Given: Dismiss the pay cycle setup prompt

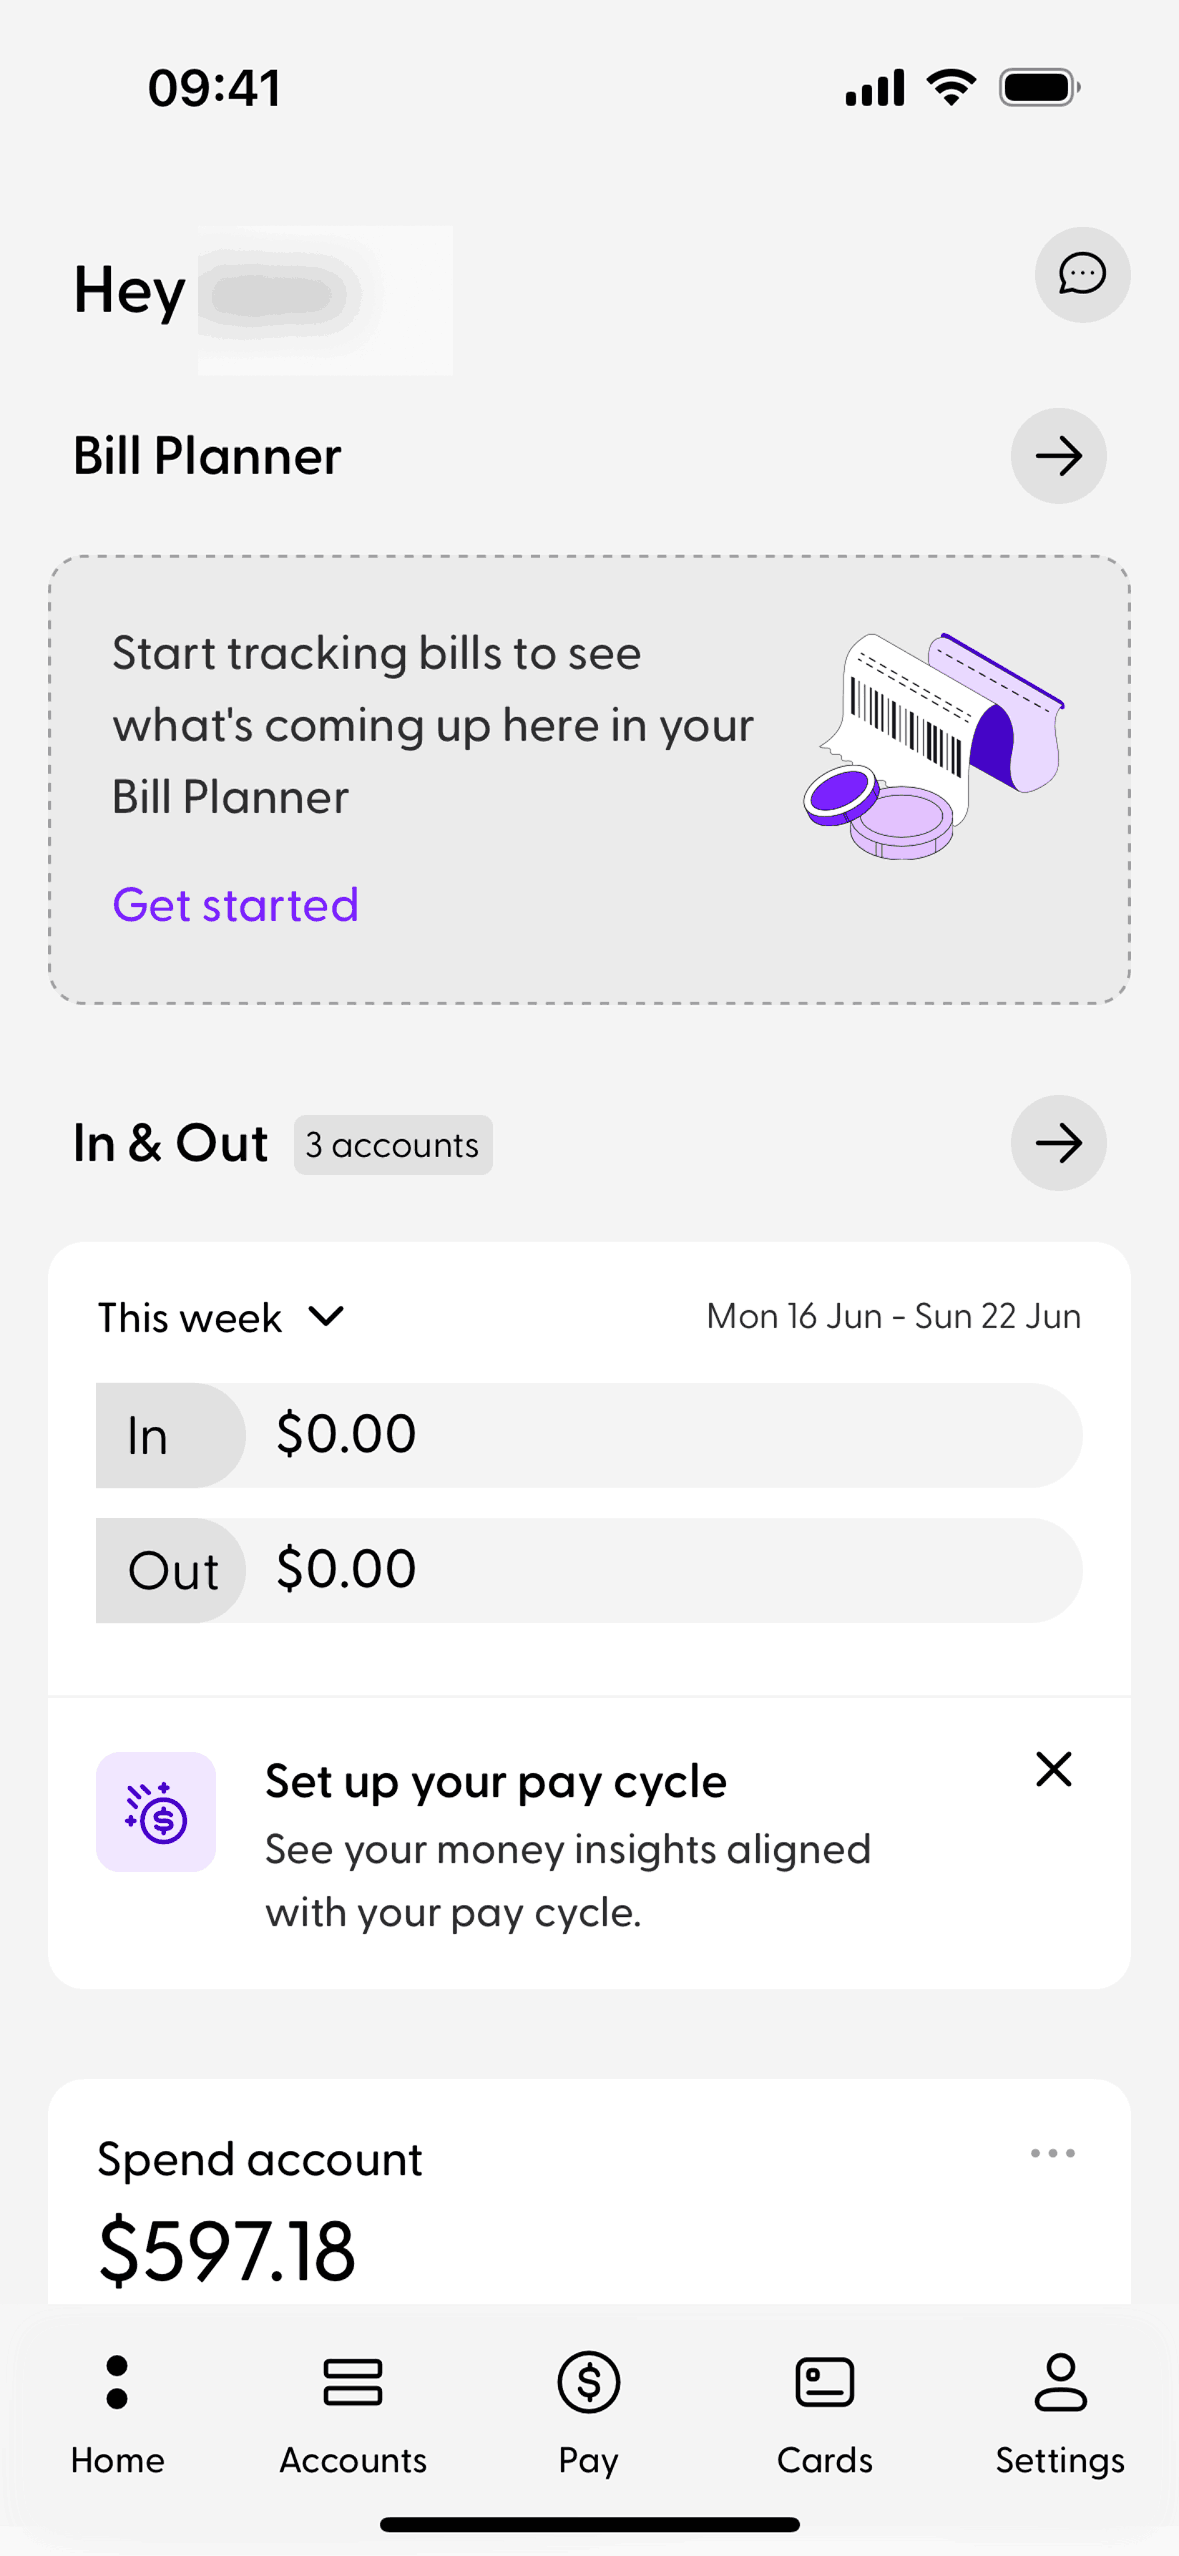Looking at the screenshot, I should click(x=1053, y=1769).
